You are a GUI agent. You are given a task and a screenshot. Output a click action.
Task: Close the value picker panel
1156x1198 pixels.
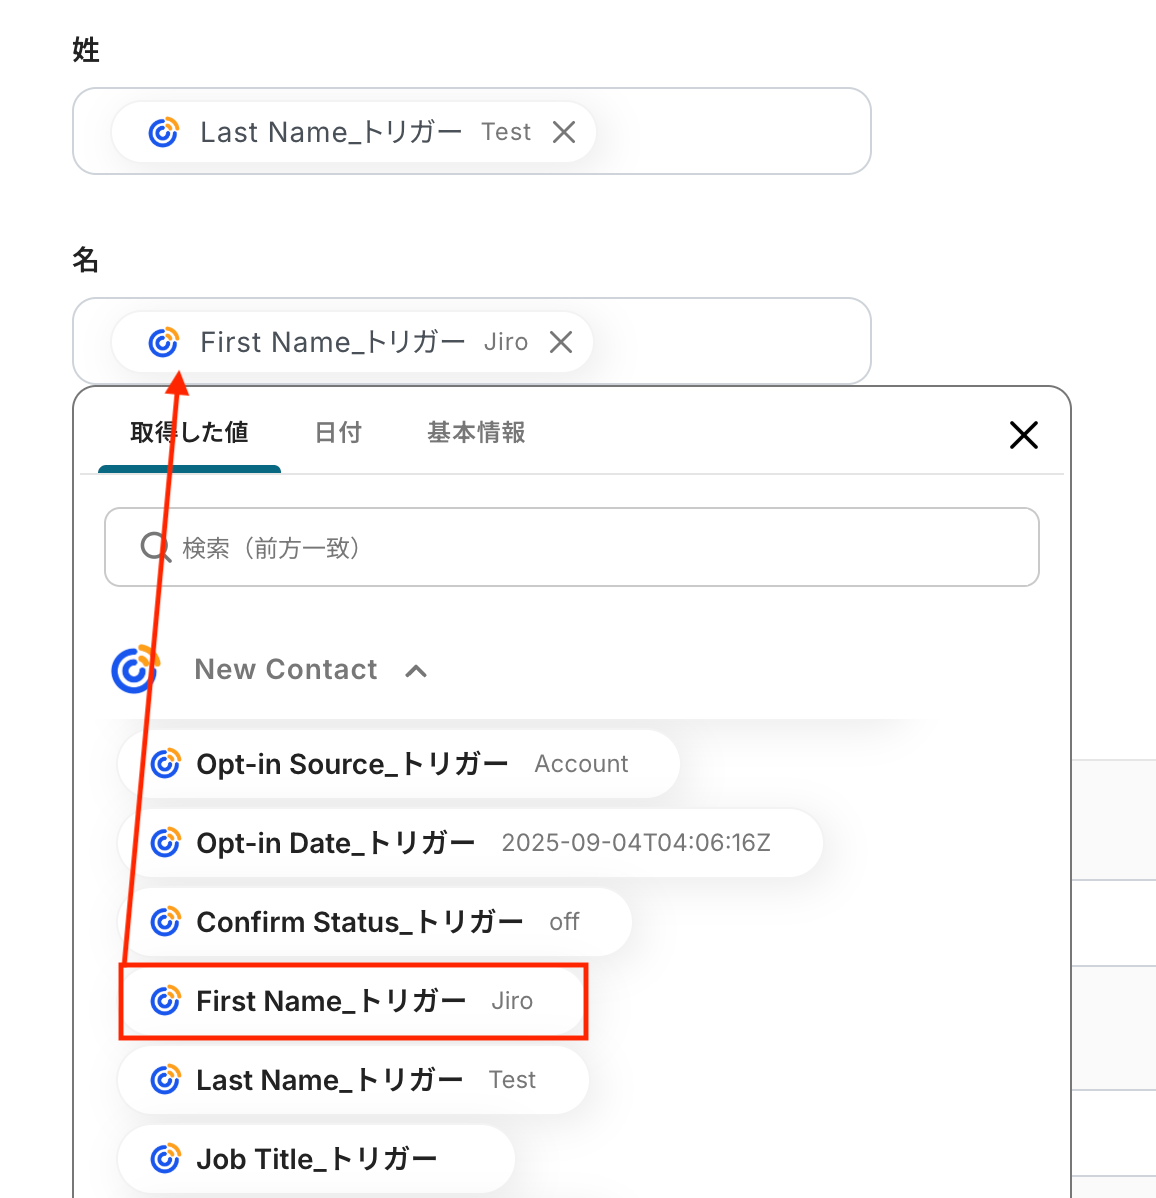point(1023,435)
